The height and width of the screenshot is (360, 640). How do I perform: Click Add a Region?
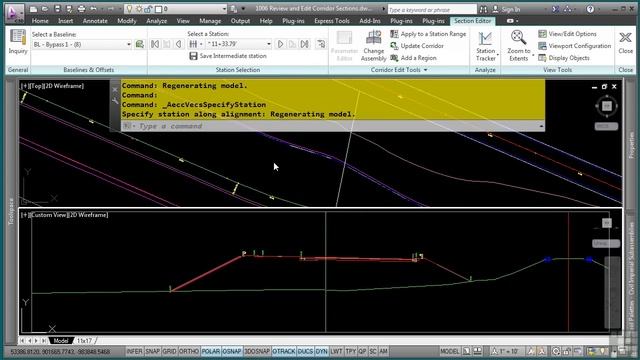[x=413, y=58]
